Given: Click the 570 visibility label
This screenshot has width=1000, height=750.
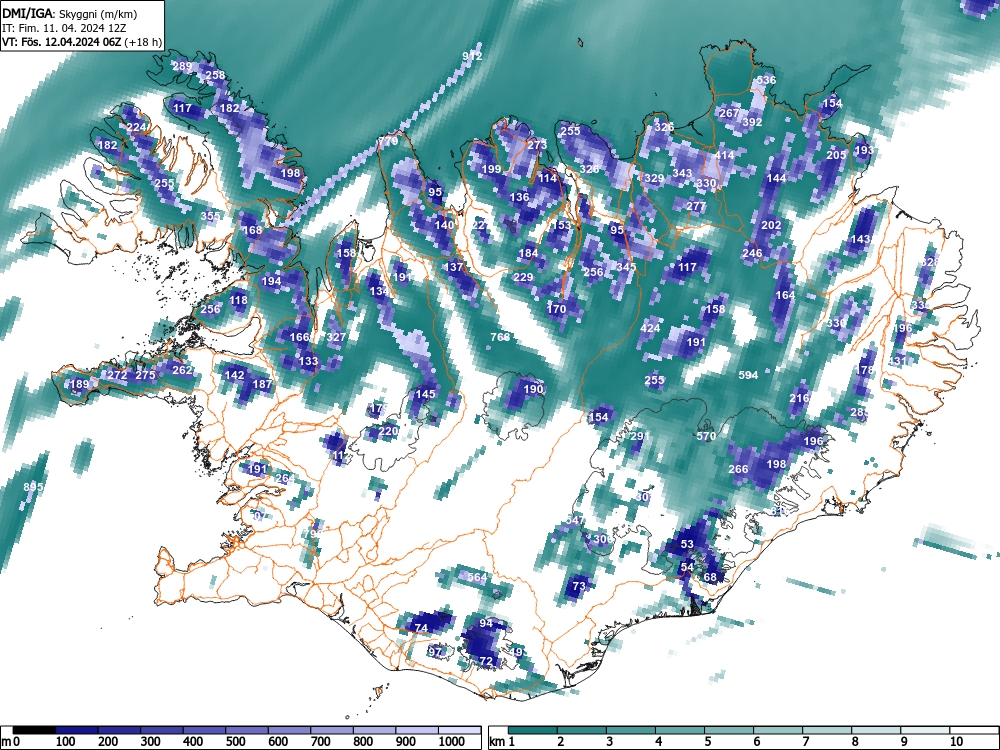Looking at the screenshot, I should click(705, 436).
